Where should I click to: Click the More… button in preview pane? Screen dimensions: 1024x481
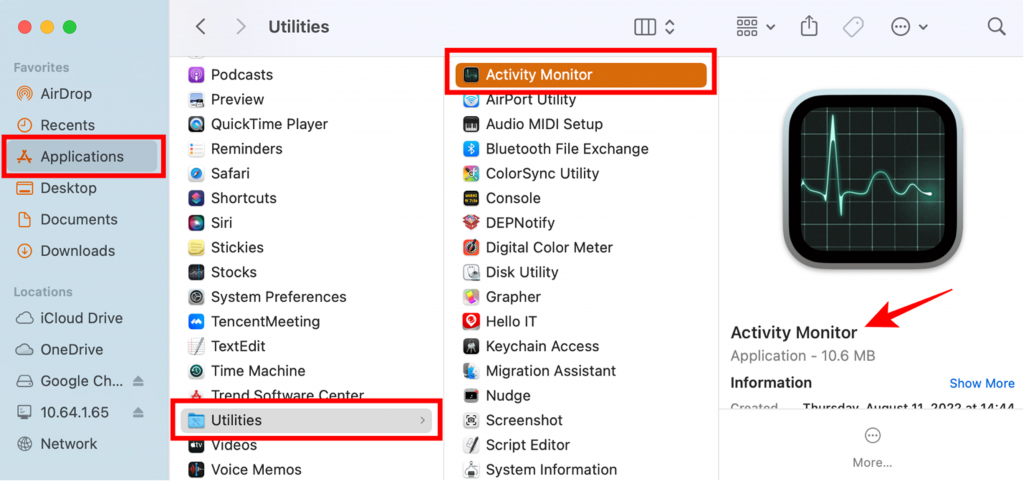click(872, 446)
